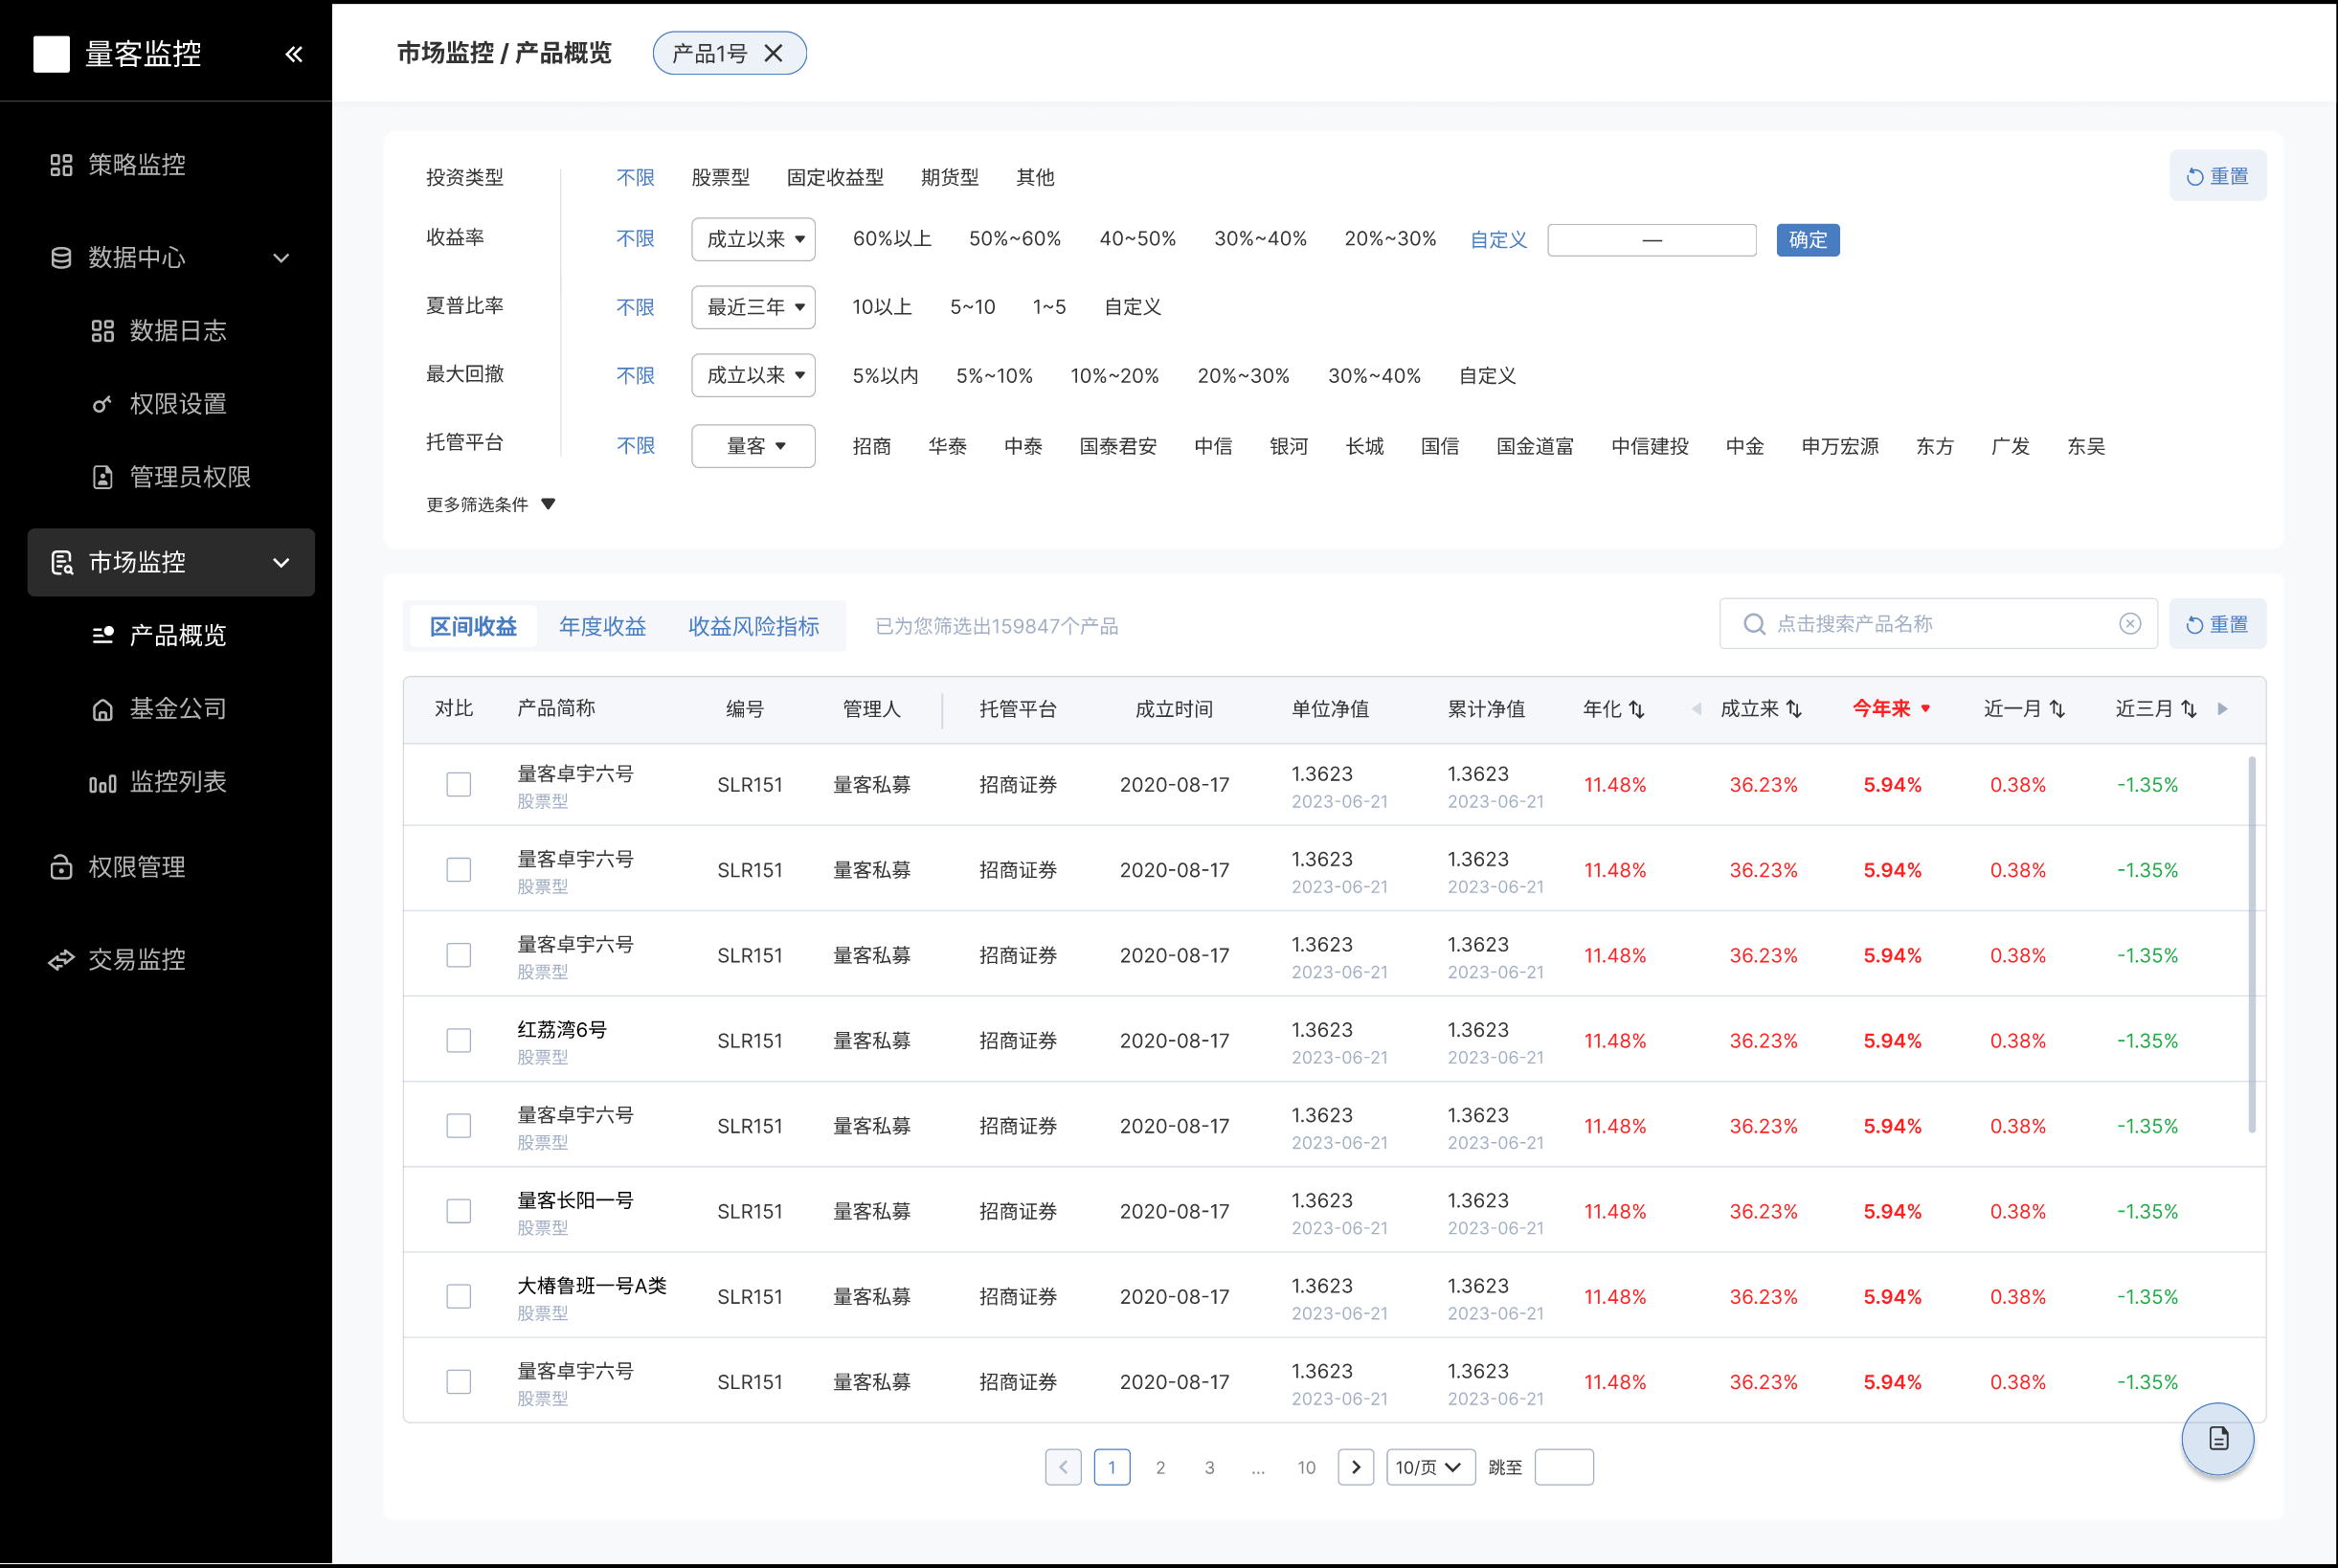Open 监控列表 in sidebar

177,782
